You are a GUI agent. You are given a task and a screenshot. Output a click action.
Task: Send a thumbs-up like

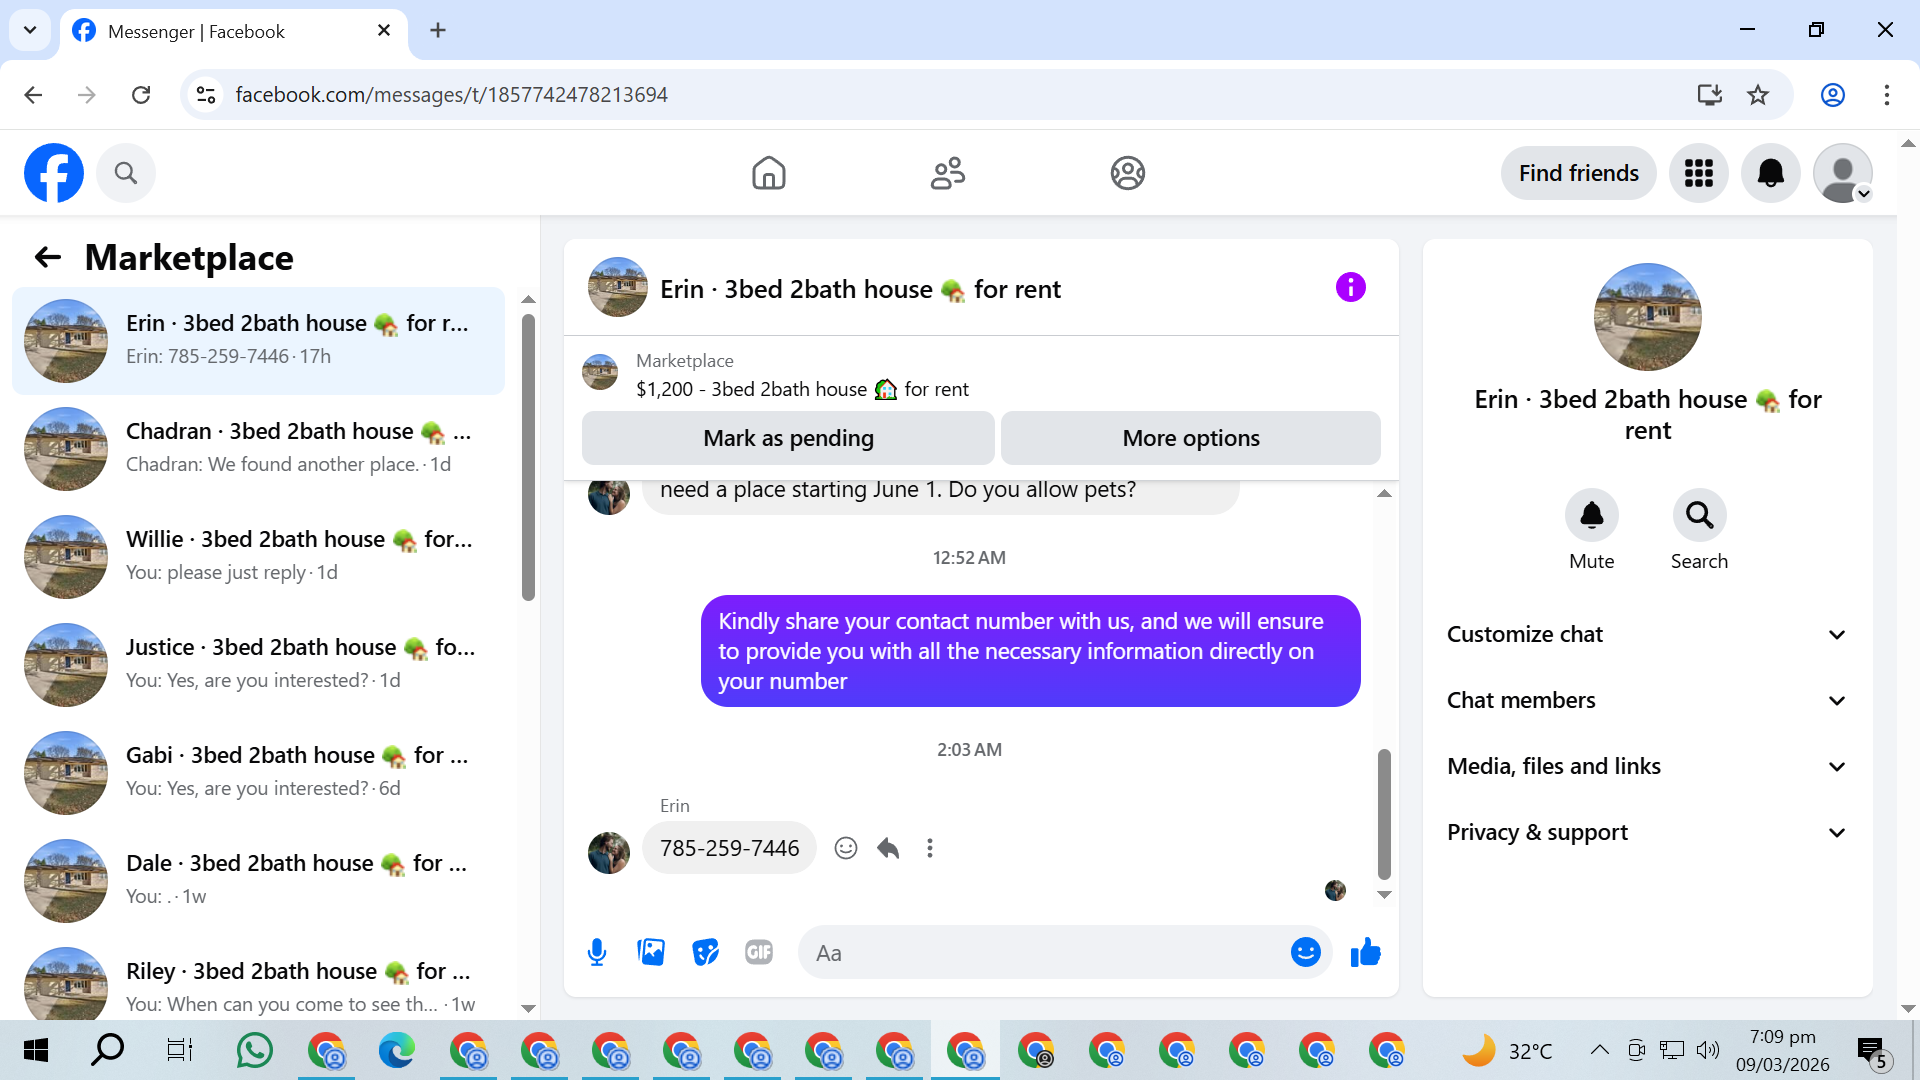pos(1365,952)
